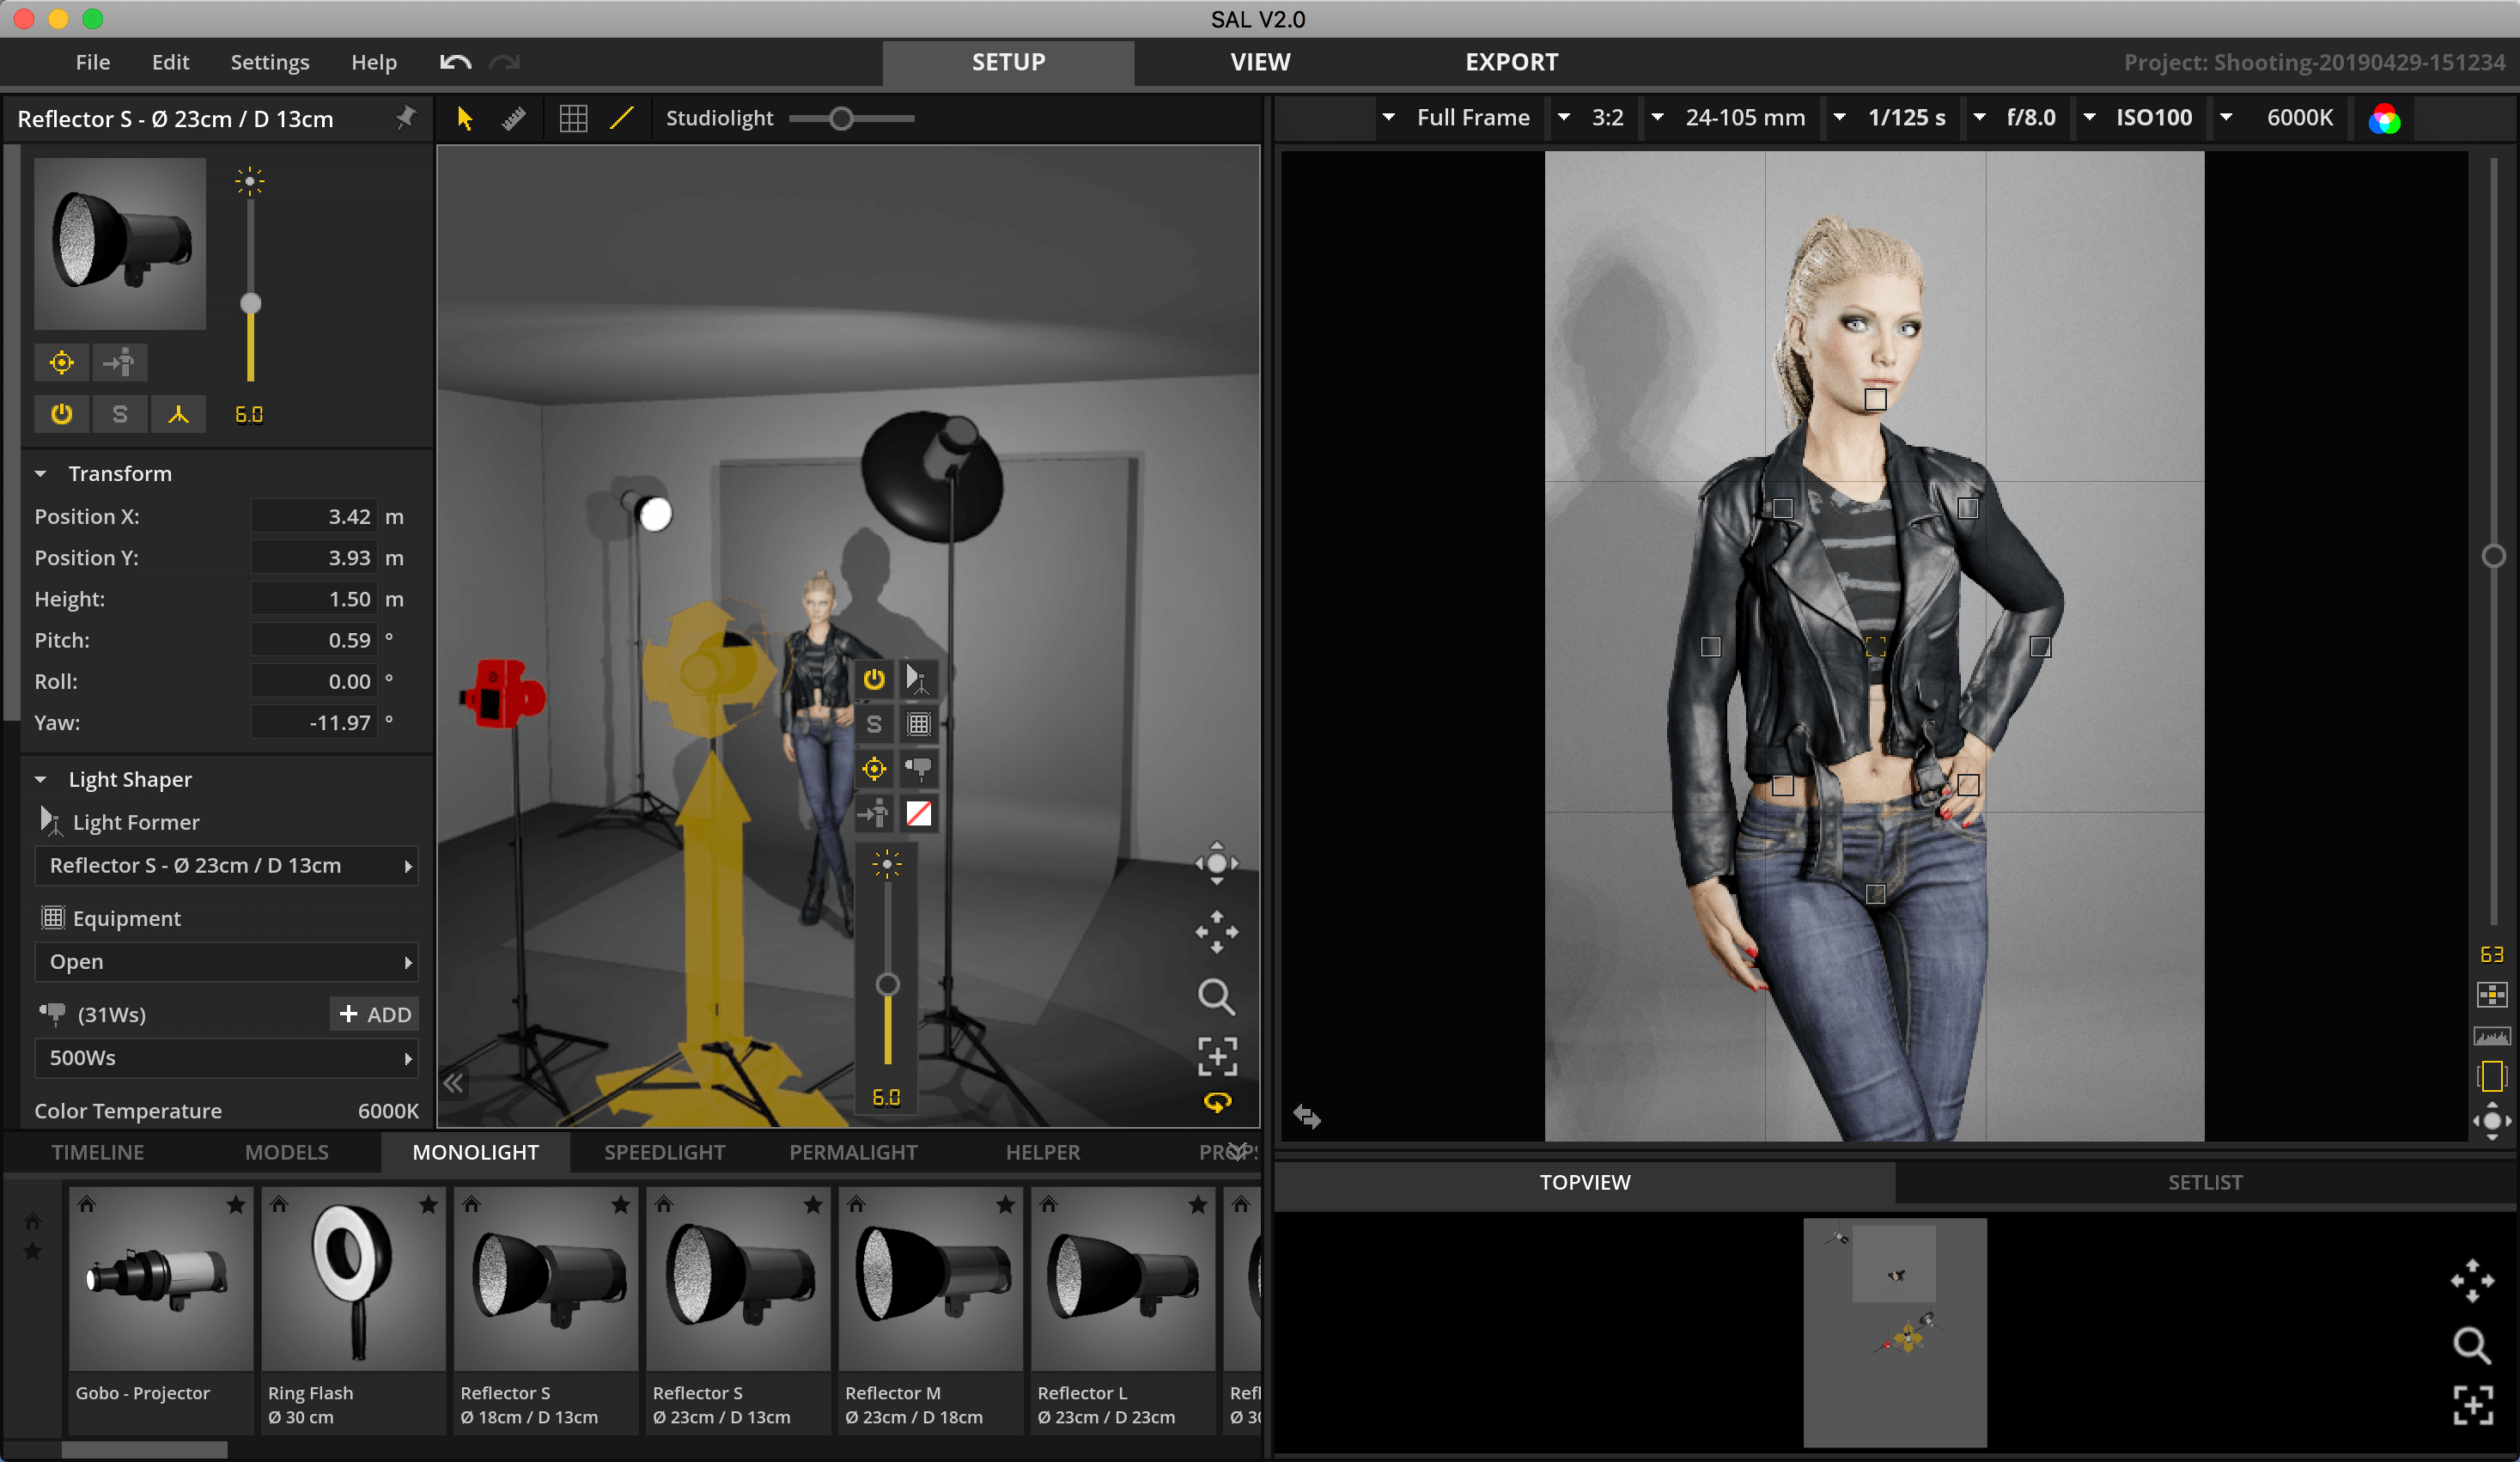Open the Full Frame sensor dropdown
Image resolution: width=2520 pixels, height=1462 pixels.
1459,118
